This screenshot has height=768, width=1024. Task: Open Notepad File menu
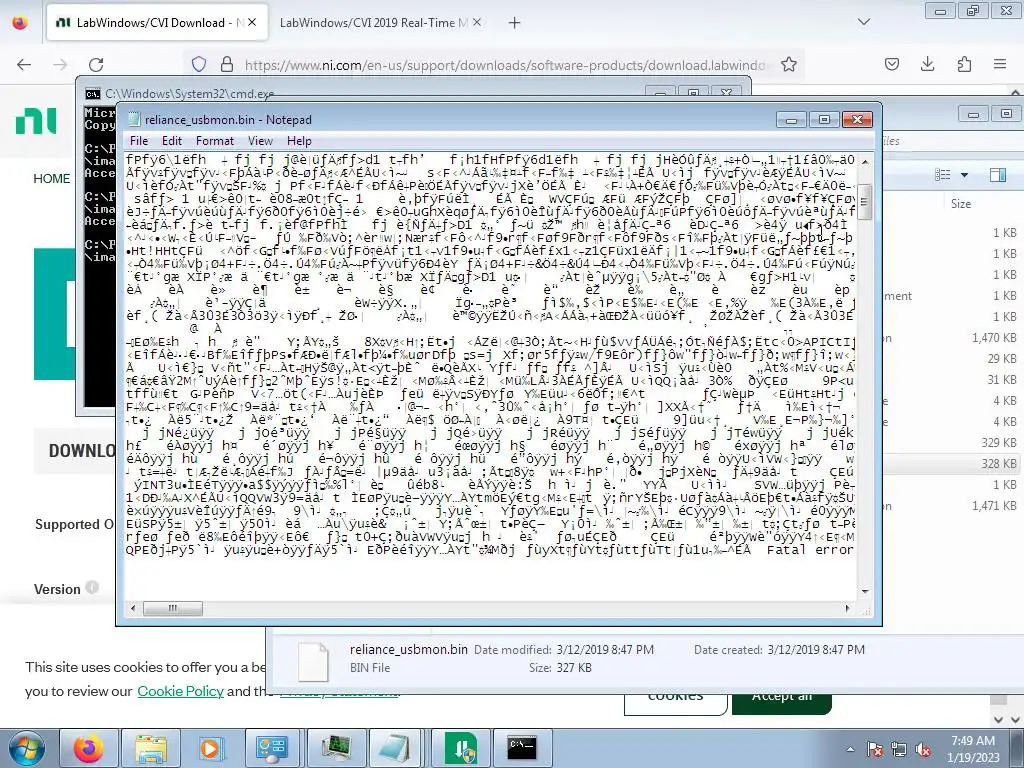[x=138, y=141]
